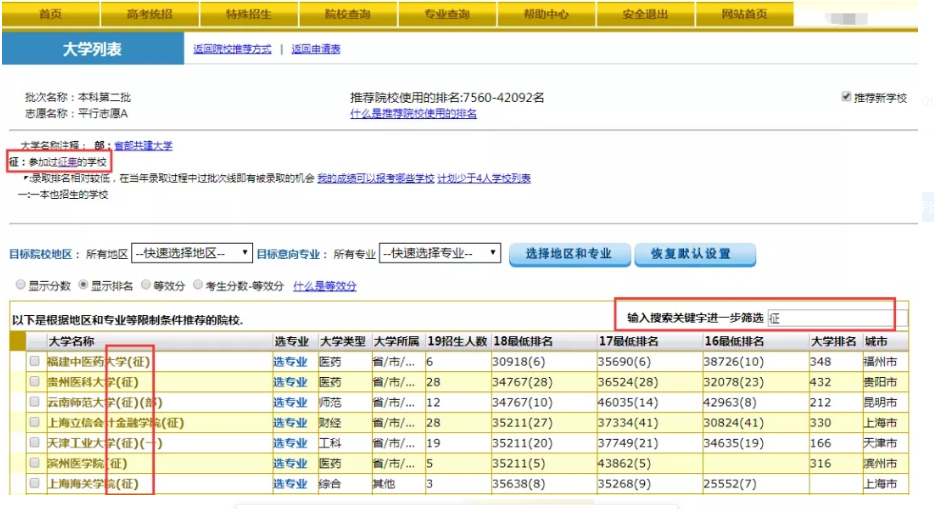This screenshot has width=934, height=509.
Task: Sort by 城市 column header
Action: (876, 341)
